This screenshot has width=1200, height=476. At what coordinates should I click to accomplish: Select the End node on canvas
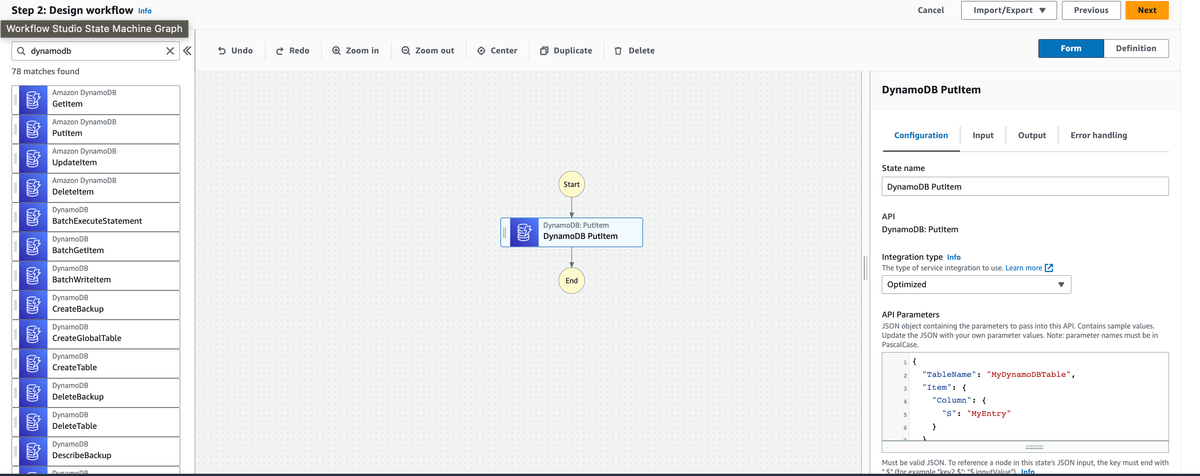click(x=571, y=281)
